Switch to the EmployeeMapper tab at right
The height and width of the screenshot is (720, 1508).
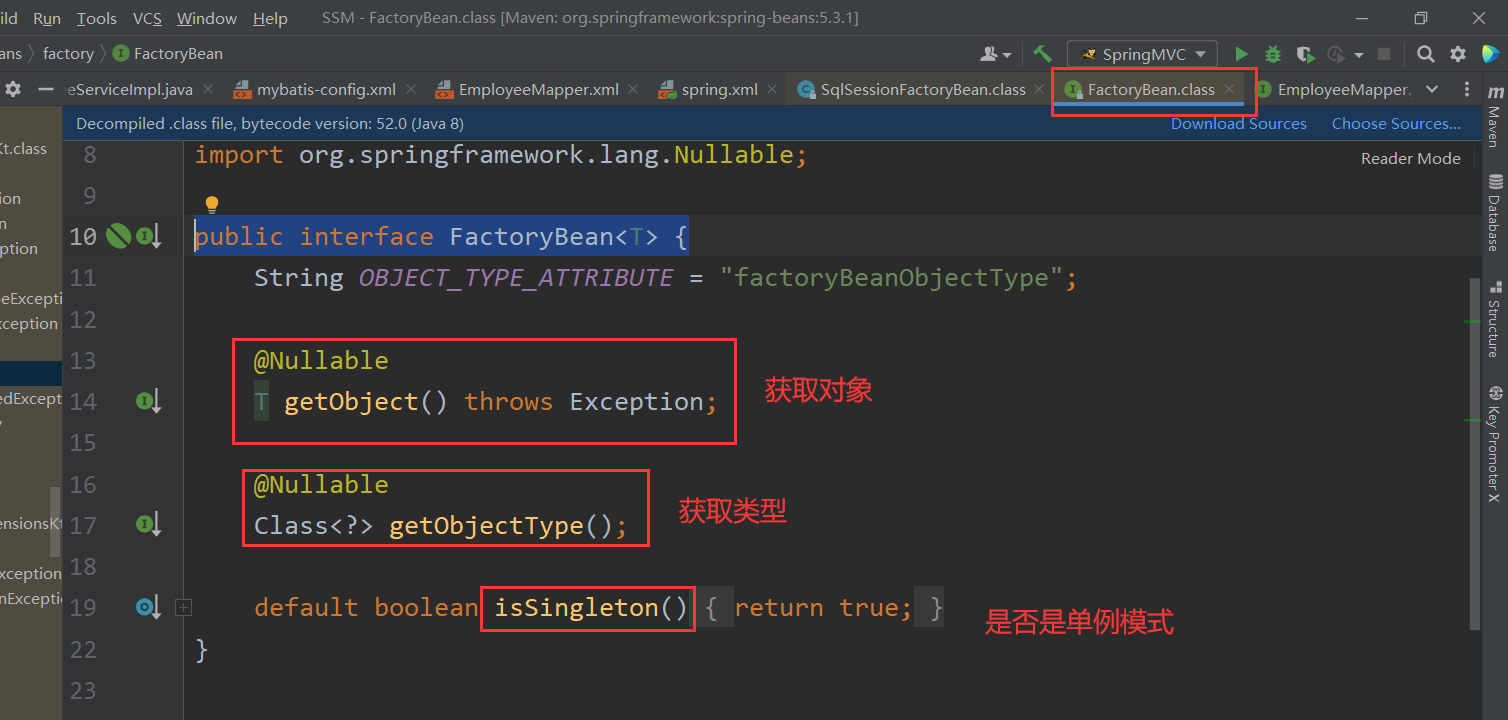coord(1334,89)
